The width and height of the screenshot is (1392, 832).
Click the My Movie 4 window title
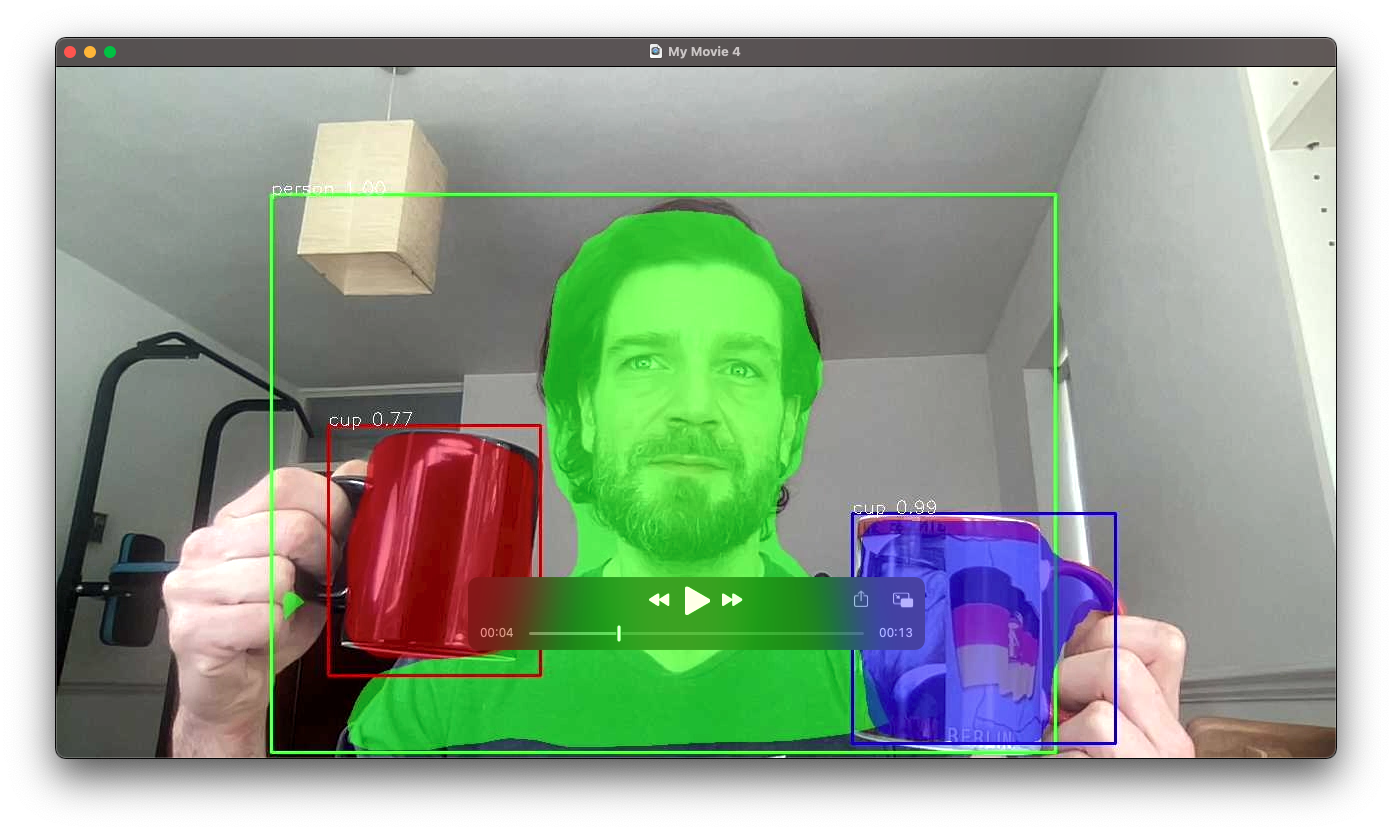tap(704, 52)
